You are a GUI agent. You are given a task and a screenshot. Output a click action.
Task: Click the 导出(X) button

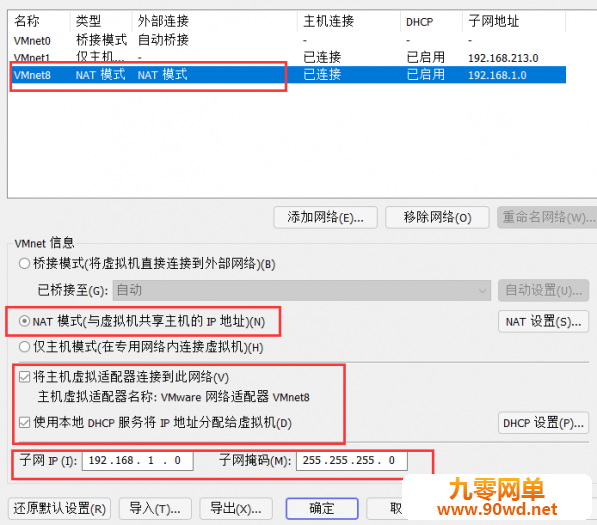tap(236, 509)
